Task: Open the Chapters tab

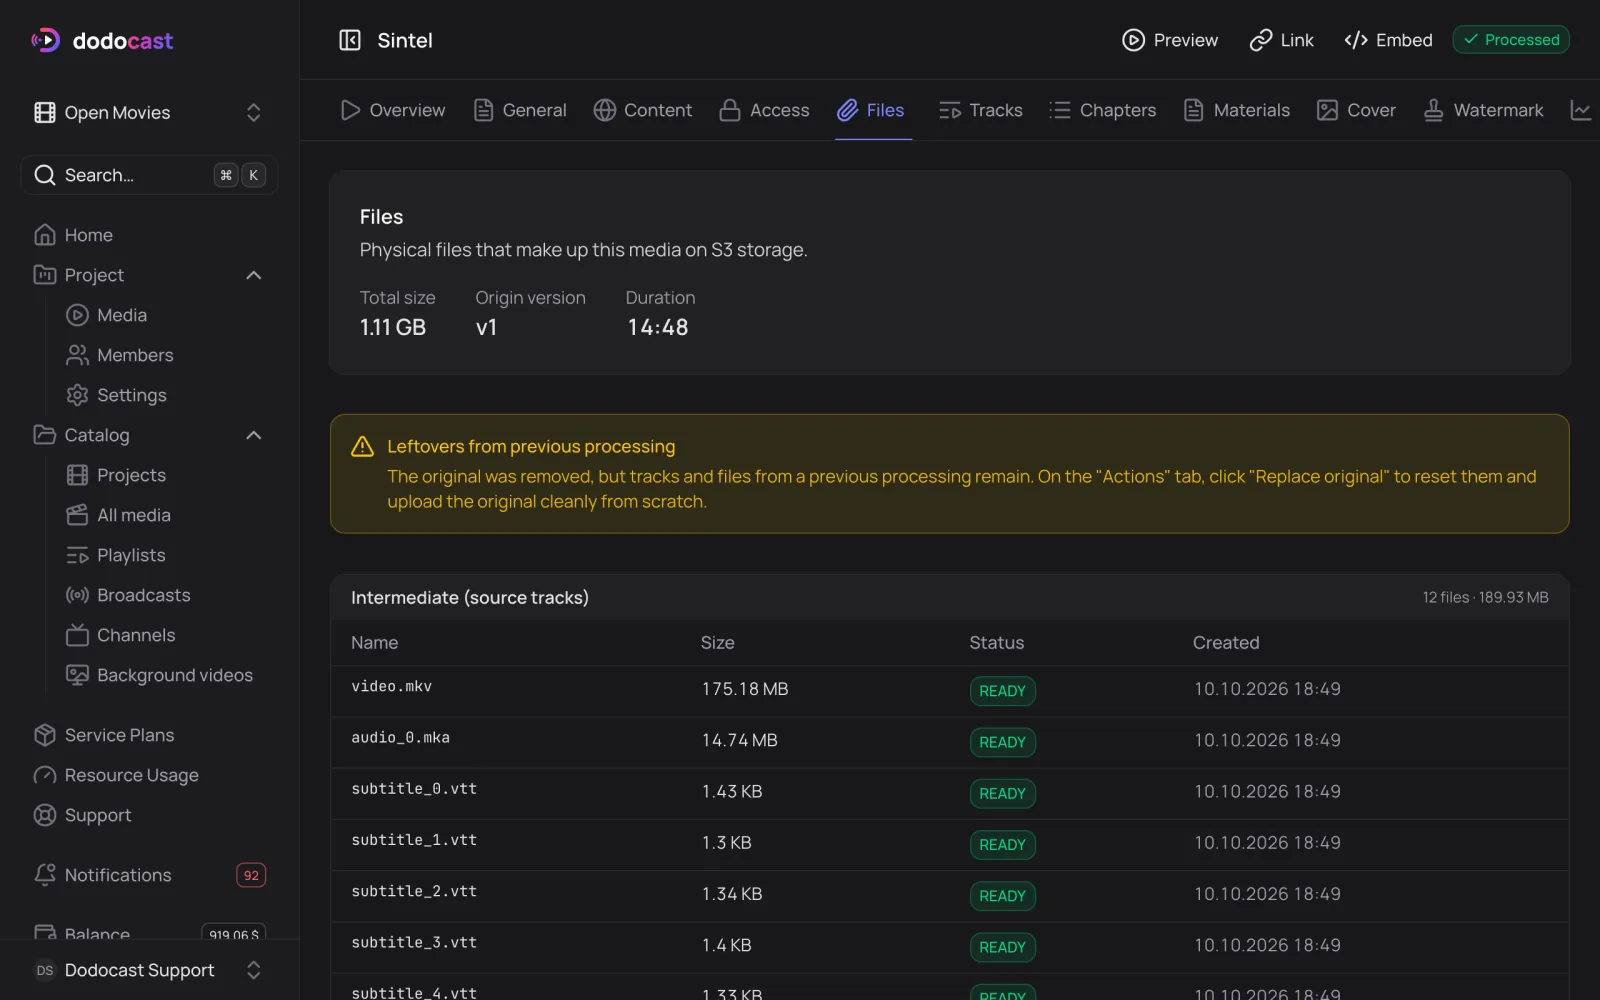Action: pos(1103,110)
